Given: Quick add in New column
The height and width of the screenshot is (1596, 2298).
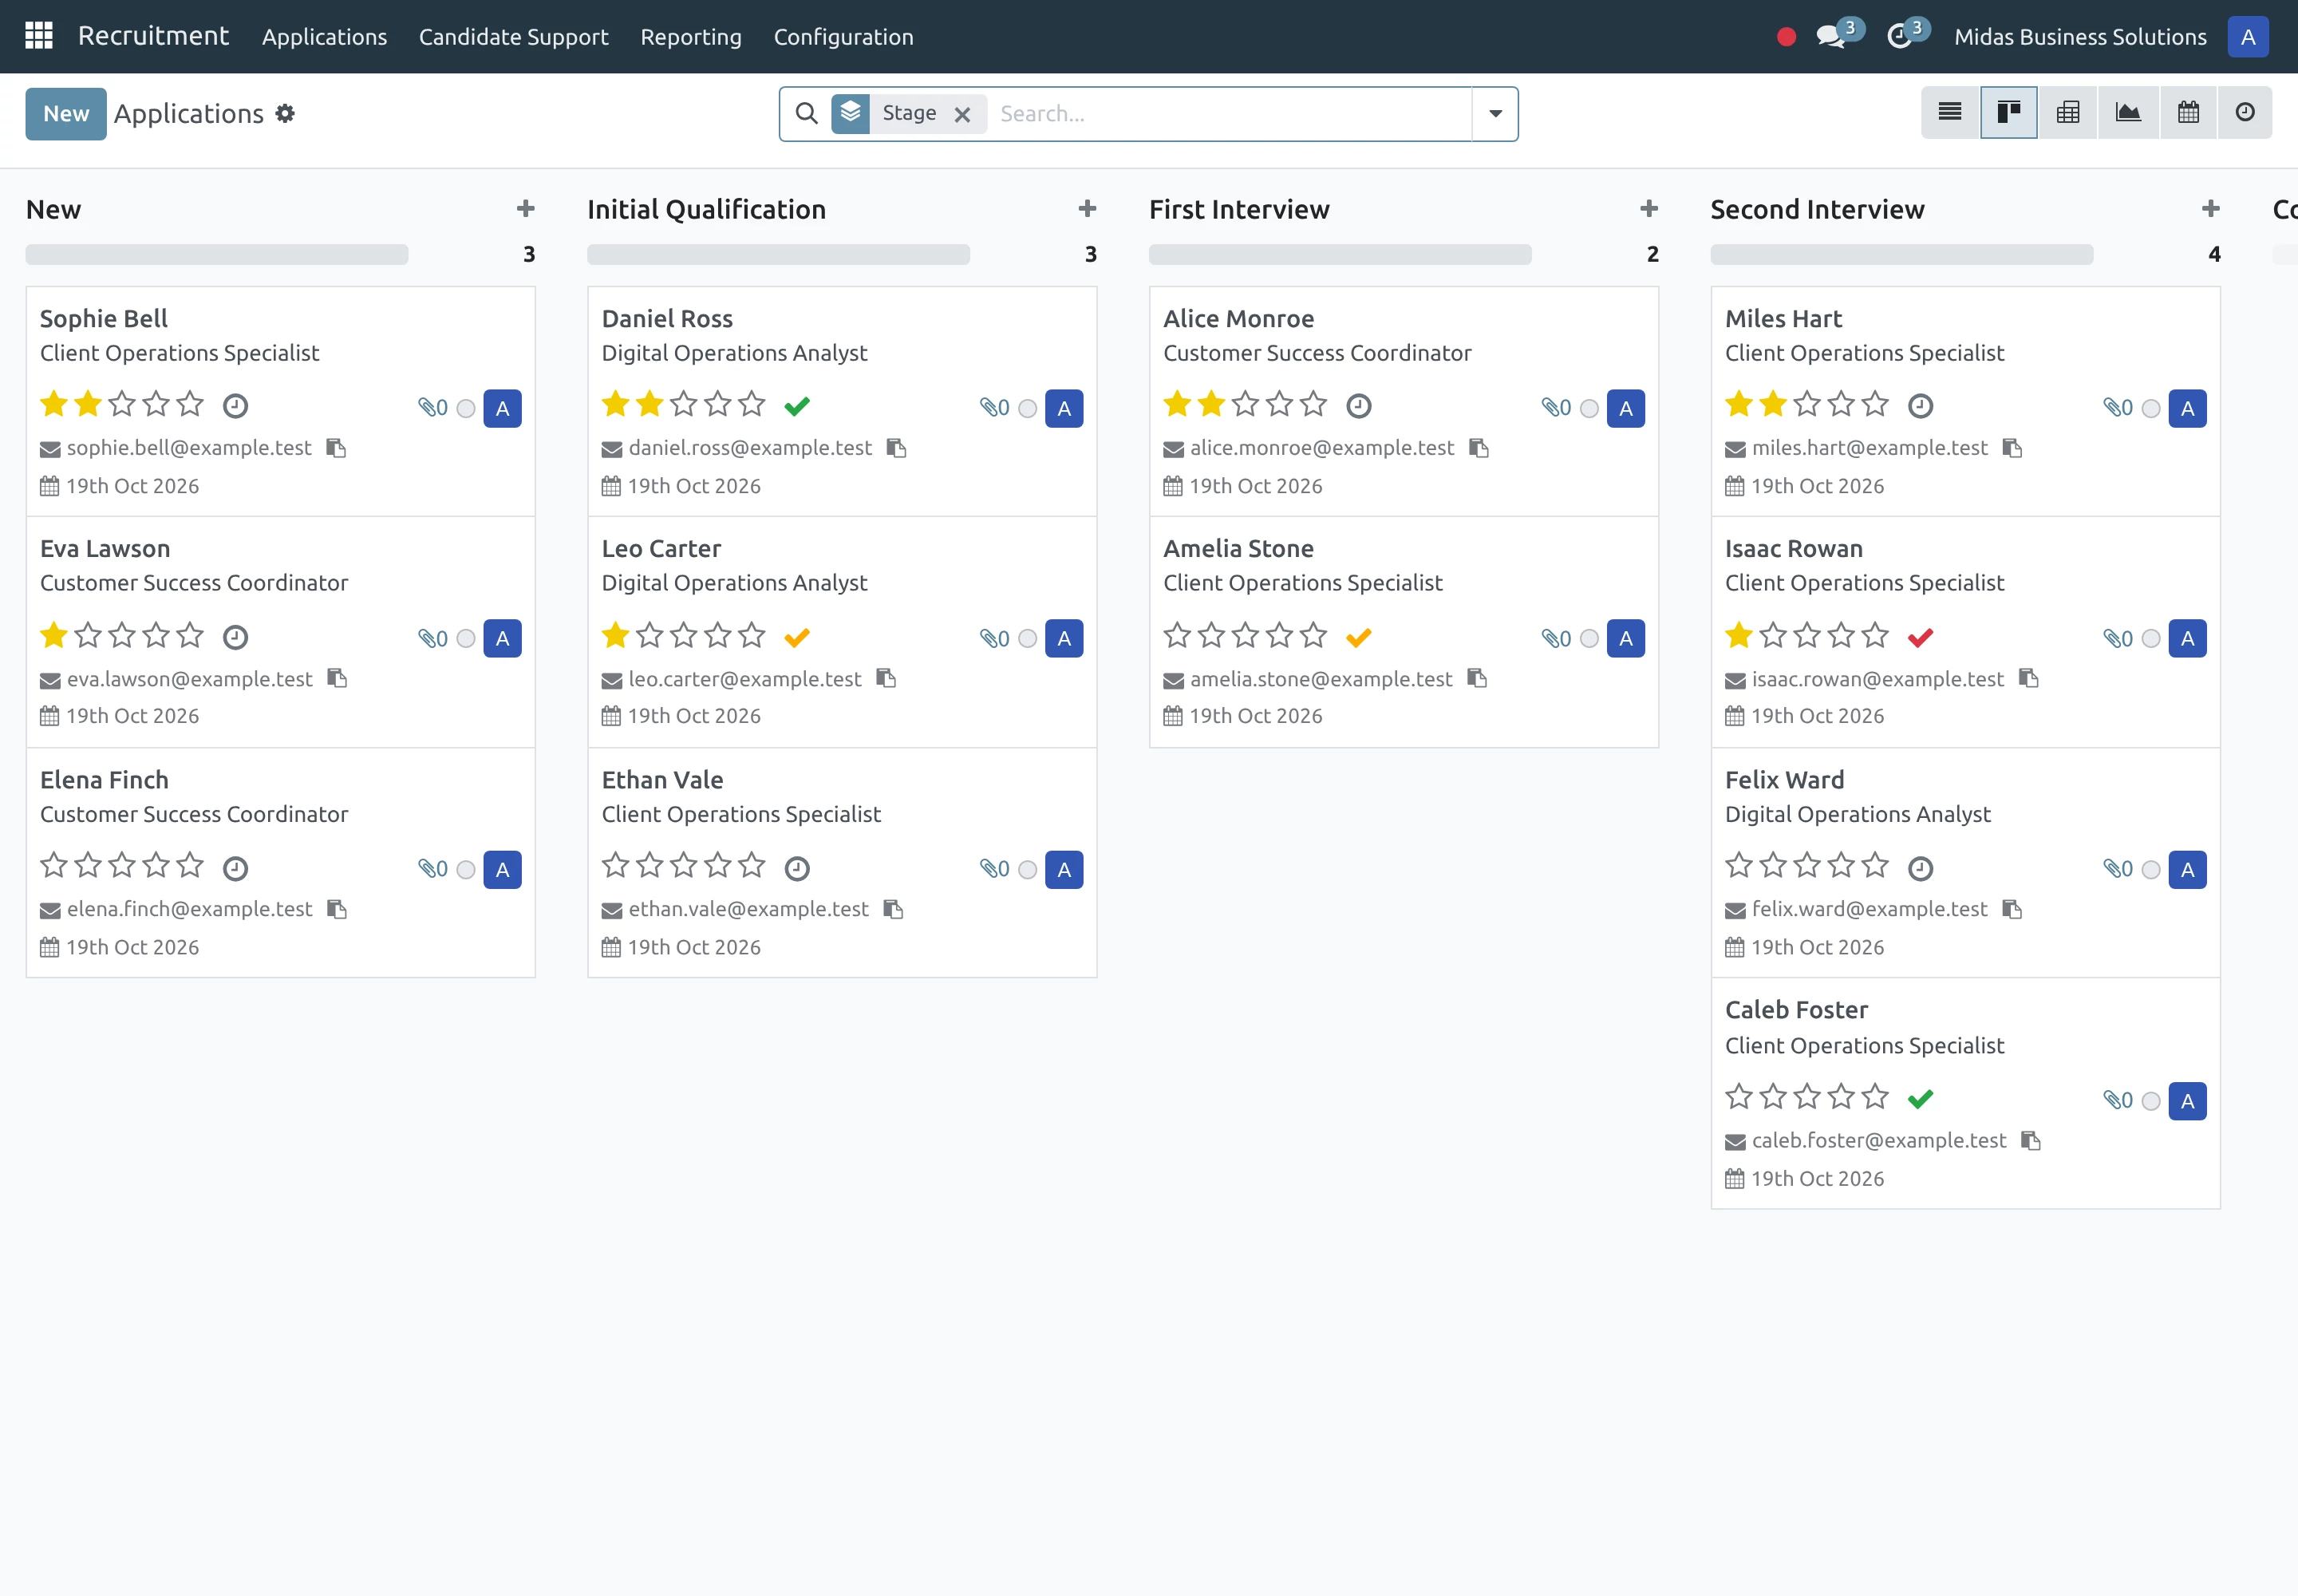Looking at the screenshot, I should tap(525, 208).
